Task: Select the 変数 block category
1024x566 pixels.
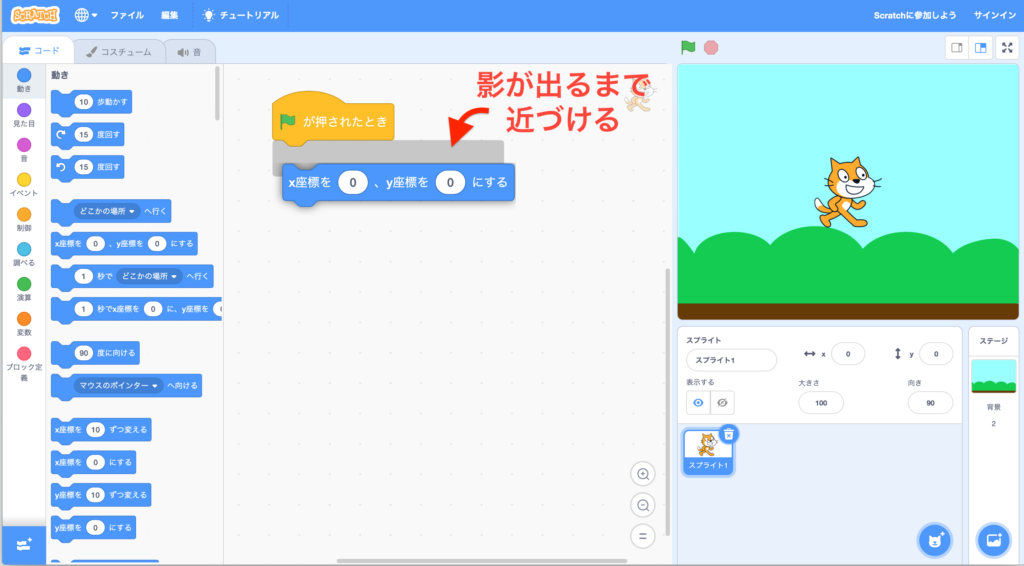Action: pyautogui.click(x=24, y=324)
